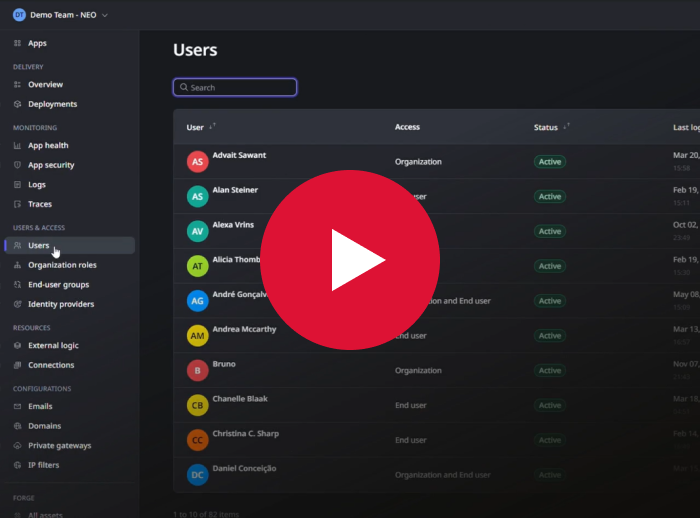Image resolution: width=700 pixels, height=518 pixels.
Task: Click the Logs icon
Action: point(17,184)
